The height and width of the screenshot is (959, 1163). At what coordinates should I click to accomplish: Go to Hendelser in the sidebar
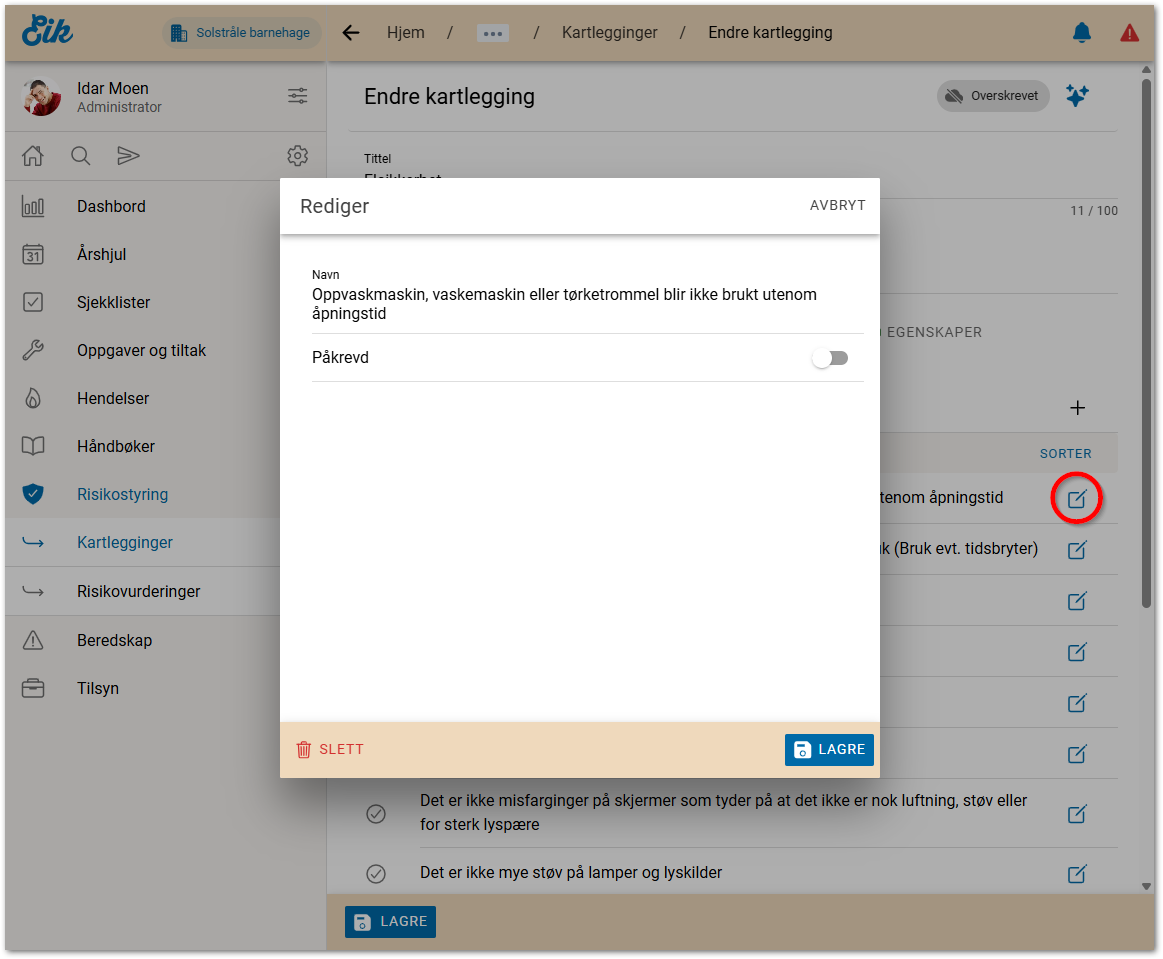pyautogui.click(x=113, y=398)
